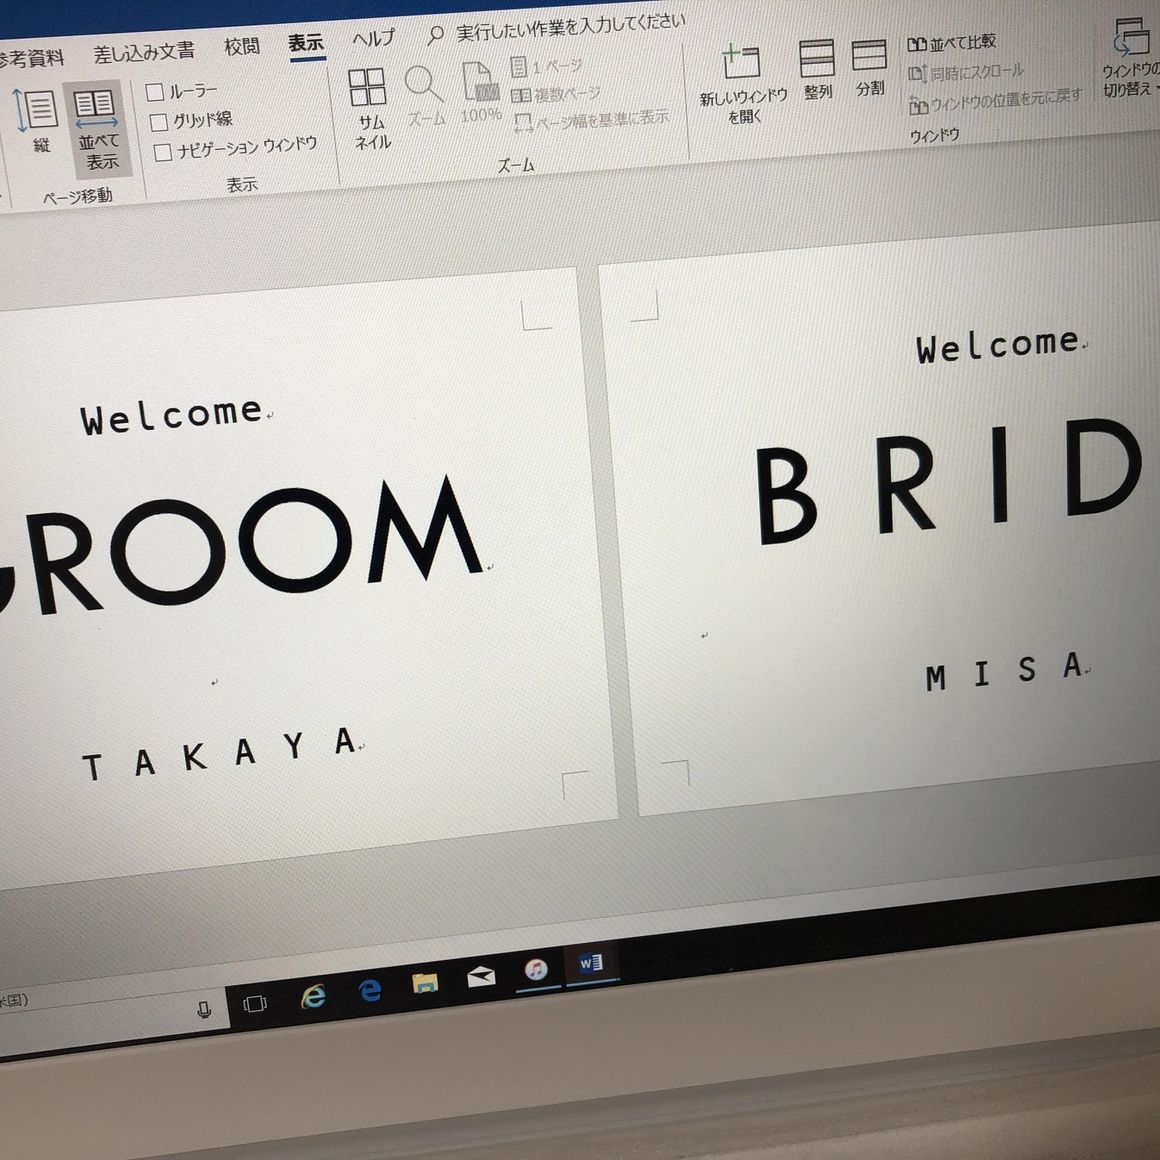The height and width of the screenshot is (1160, 1160).
Task: Switch to the Review (校閲) tab
Action: point(241,47)
